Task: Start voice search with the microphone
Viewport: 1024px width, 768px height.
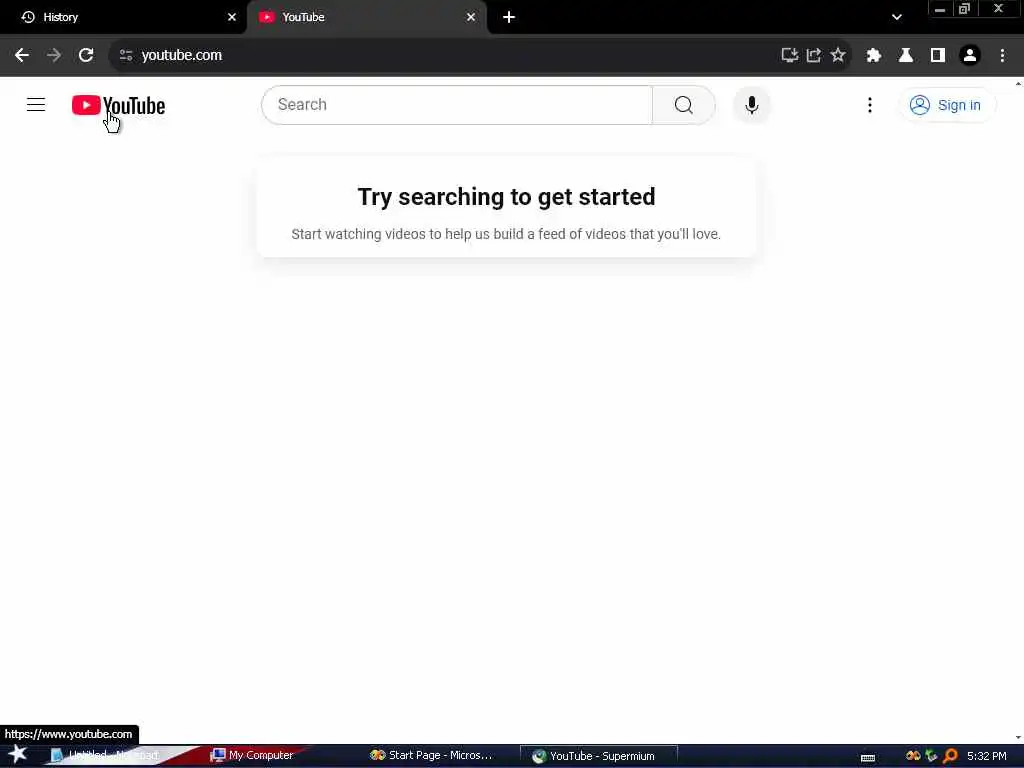Action: (752, 104)
